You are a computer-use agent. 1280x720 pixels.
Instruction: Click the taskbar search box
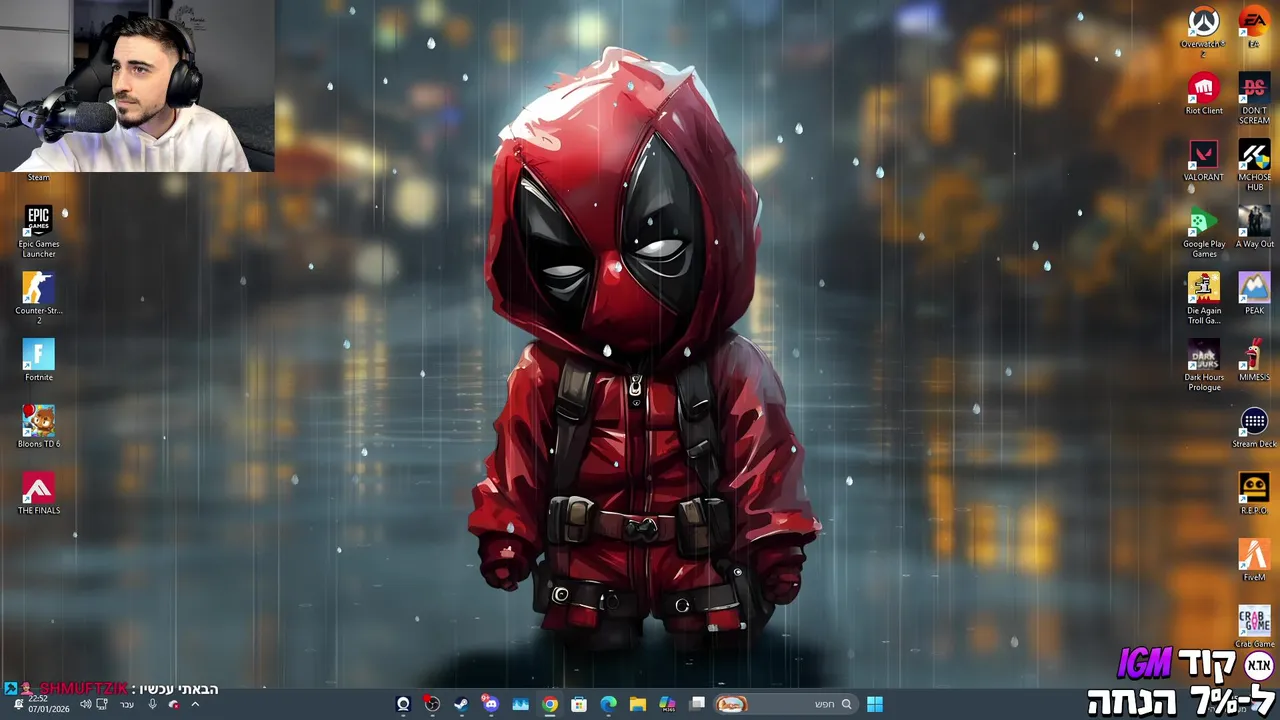point(786,704)
